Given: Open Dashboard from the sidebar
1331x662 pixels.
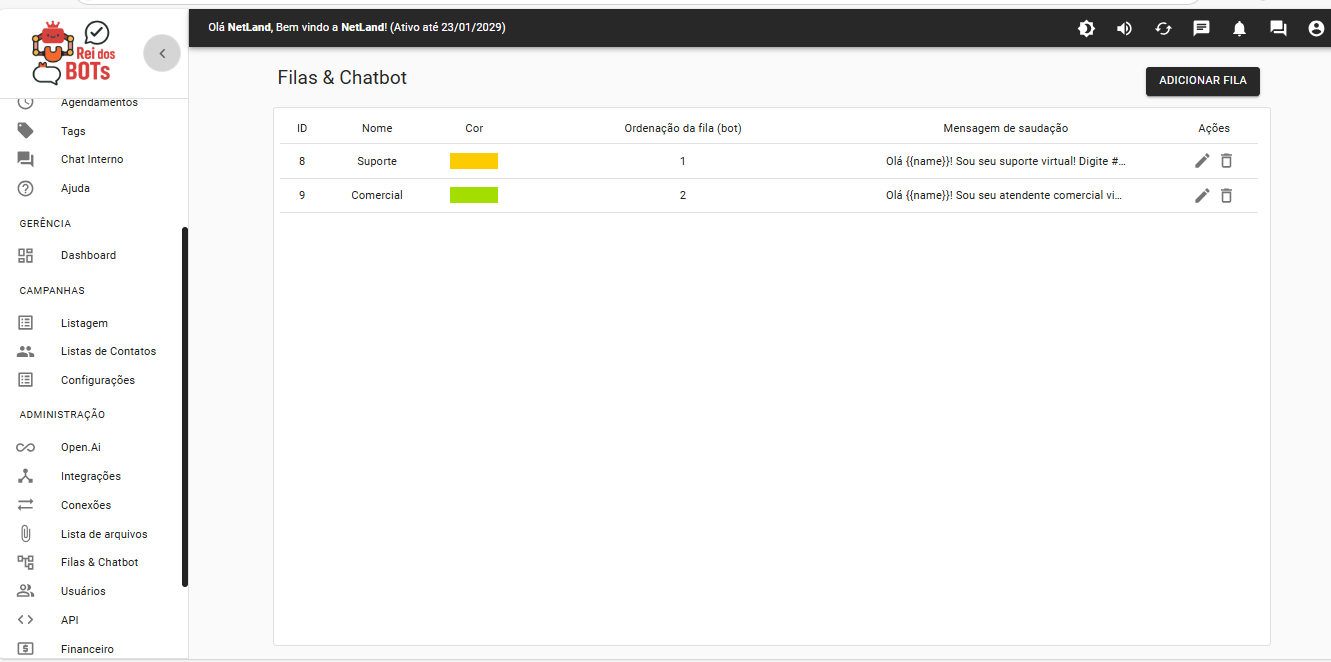Looking at the screenshot, I should point(88,255).
